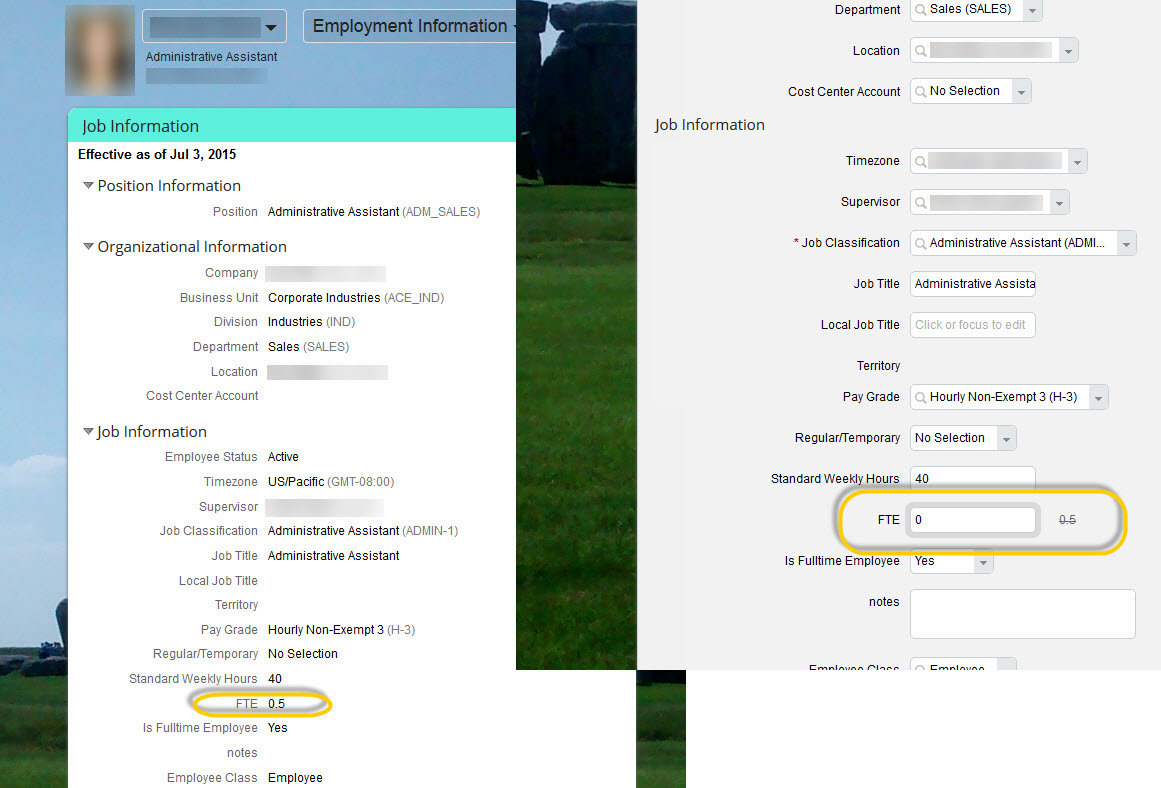The width and height of the screenshot is (1161, 788).
Task: Click the Employee Class value Employee
Action: [x=295, y=778]
